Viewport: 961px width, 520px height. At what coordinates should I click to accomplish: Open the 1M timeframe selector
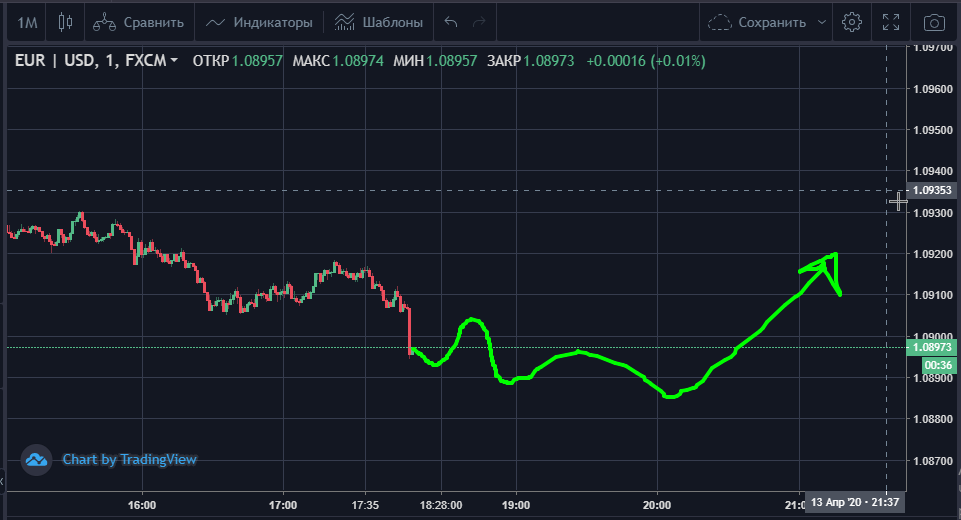[x=27, y=23]
